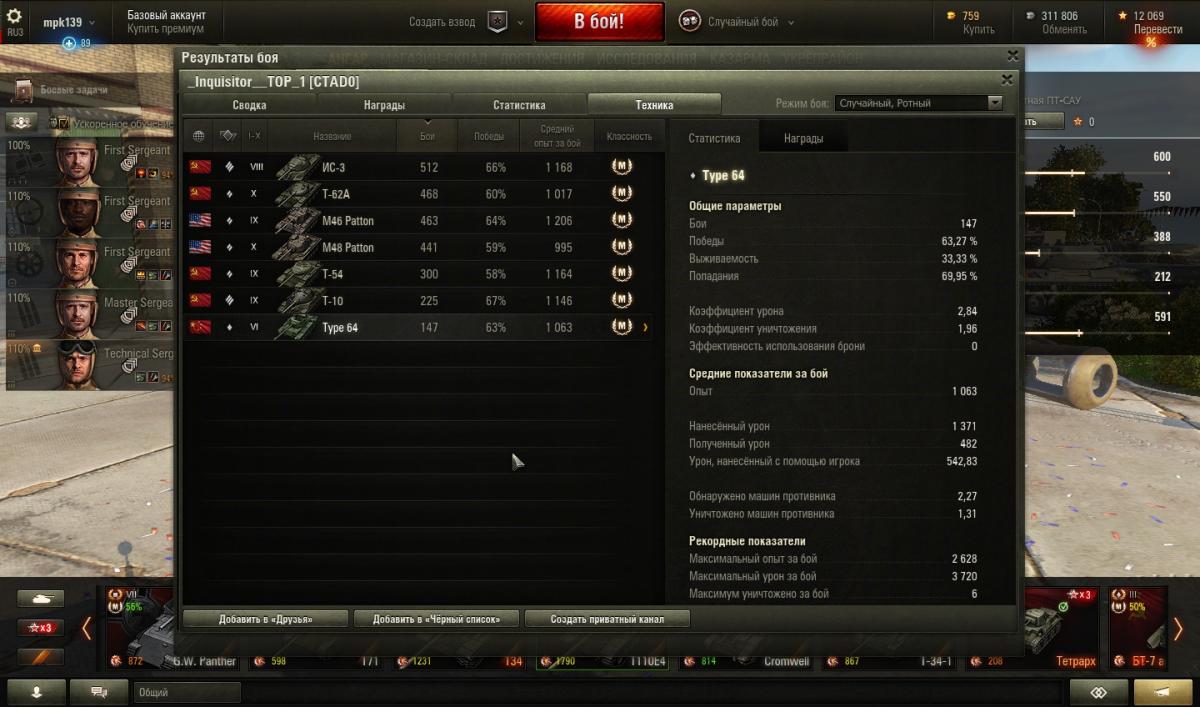Click the Общий chat input field

187,692
